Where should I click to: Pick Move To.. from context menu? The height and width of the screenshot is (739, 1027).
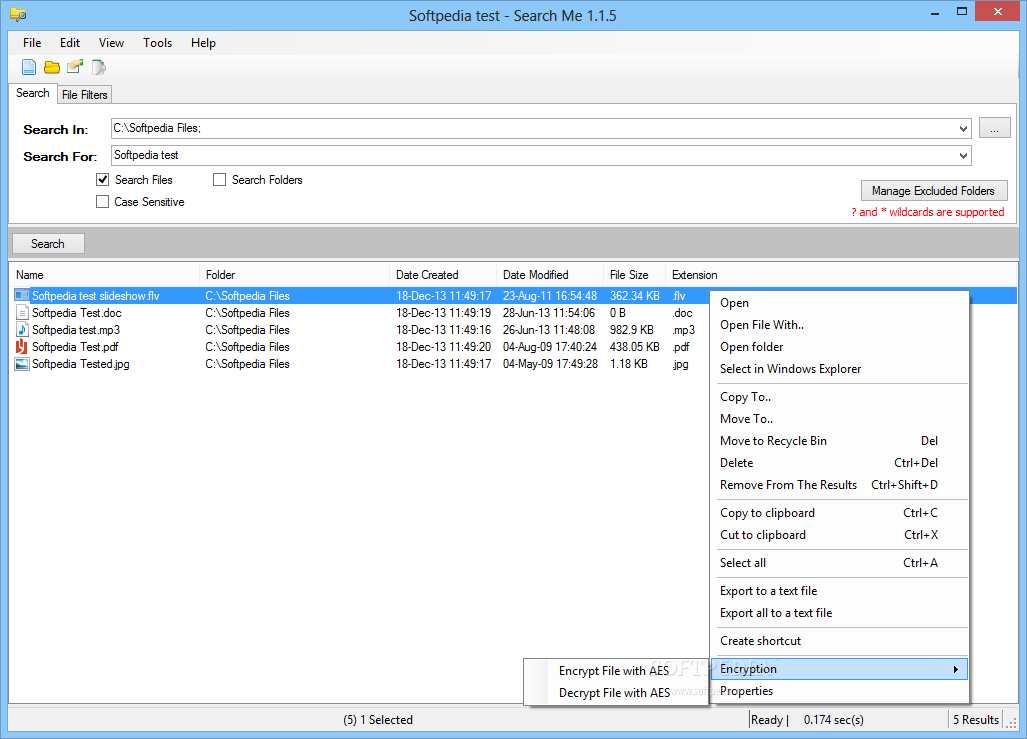tap(839, 419)
